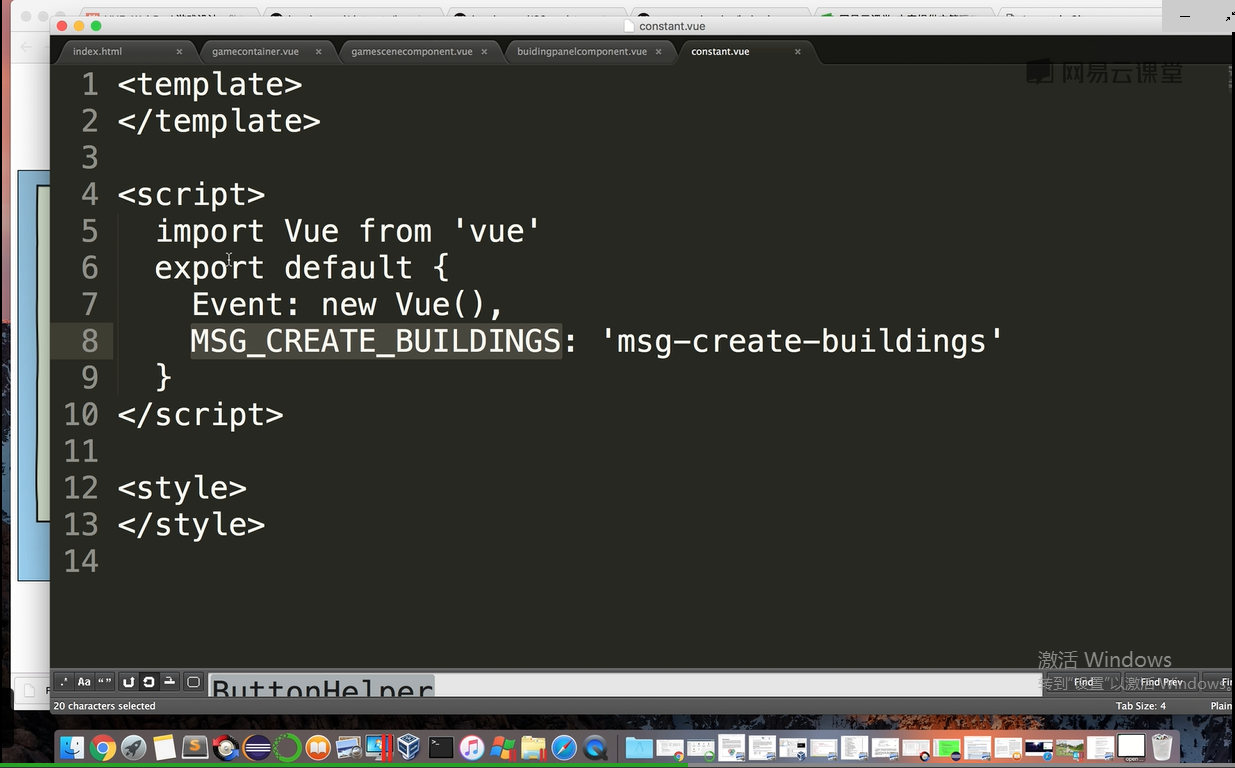Open iTunes from the dock
1235x768 pixels.
472,748
